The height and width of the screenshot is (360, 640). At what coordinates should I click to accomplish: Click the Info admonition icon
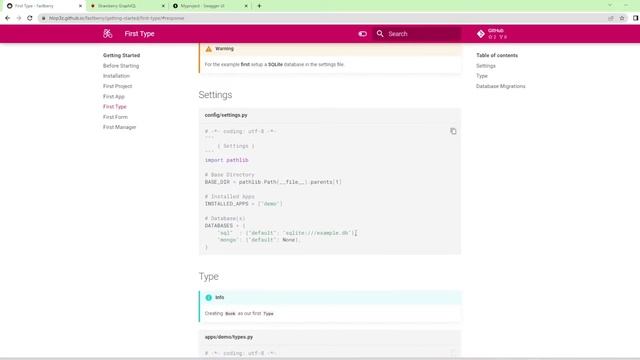(209, 297)
